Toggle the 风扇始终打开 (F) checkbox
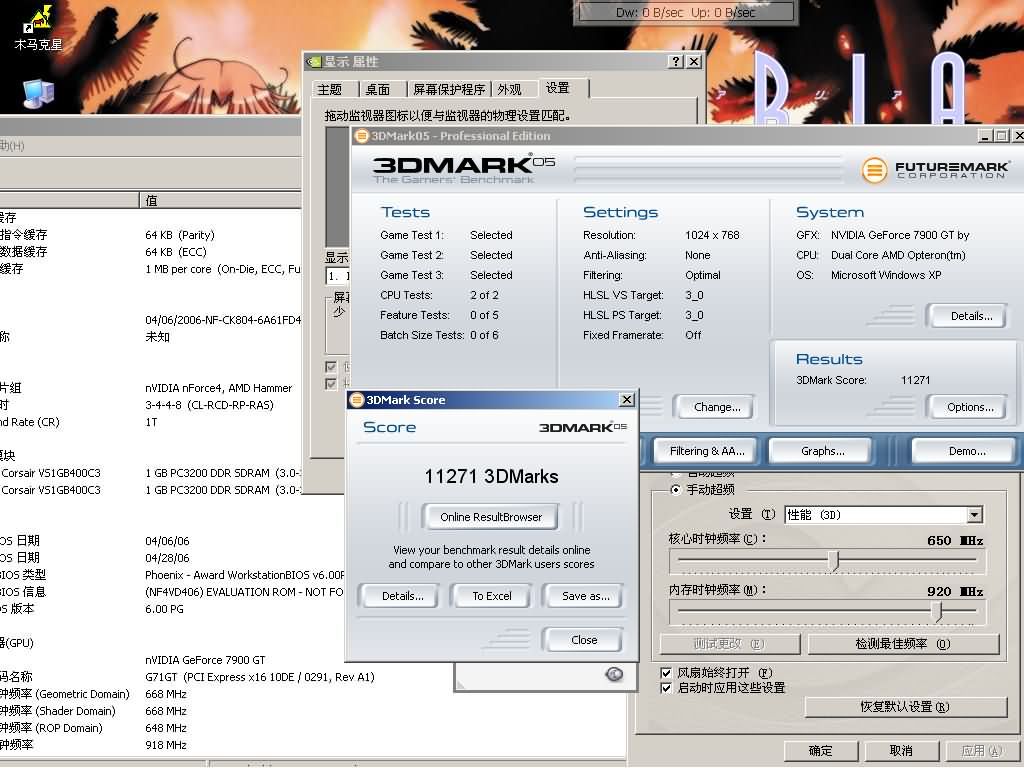This screenshot has width=1024, height=768. pyautogui.click(x=665, y=673)
